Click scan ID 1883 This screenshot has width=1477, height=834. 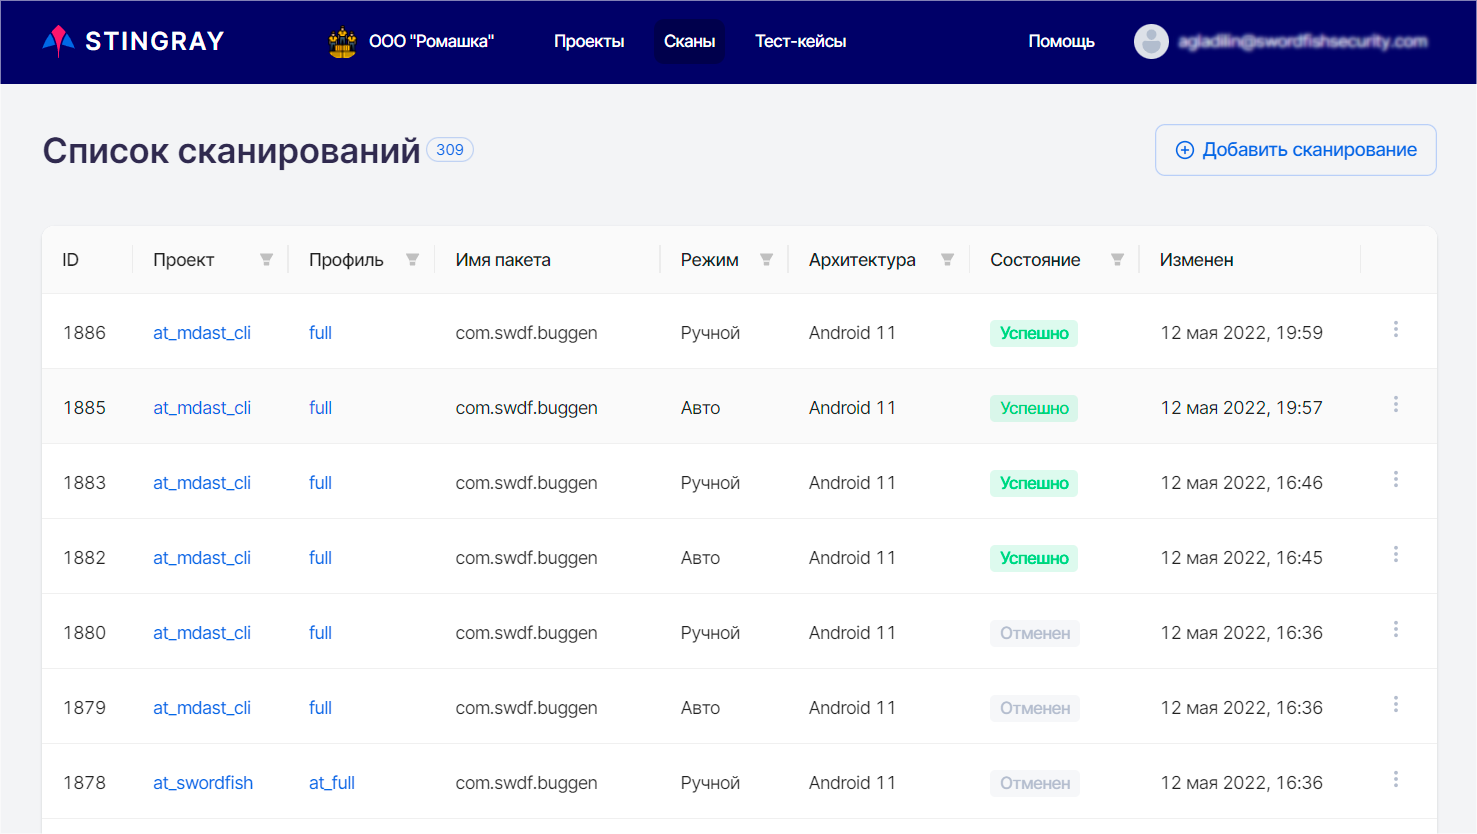coord(84,483)
